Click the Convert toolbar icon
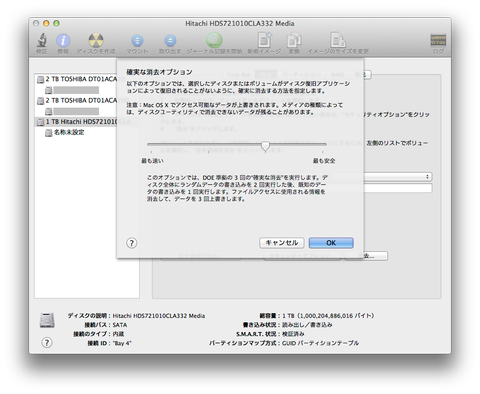Viewport: 480px width, 394px height. pos(294,40)
